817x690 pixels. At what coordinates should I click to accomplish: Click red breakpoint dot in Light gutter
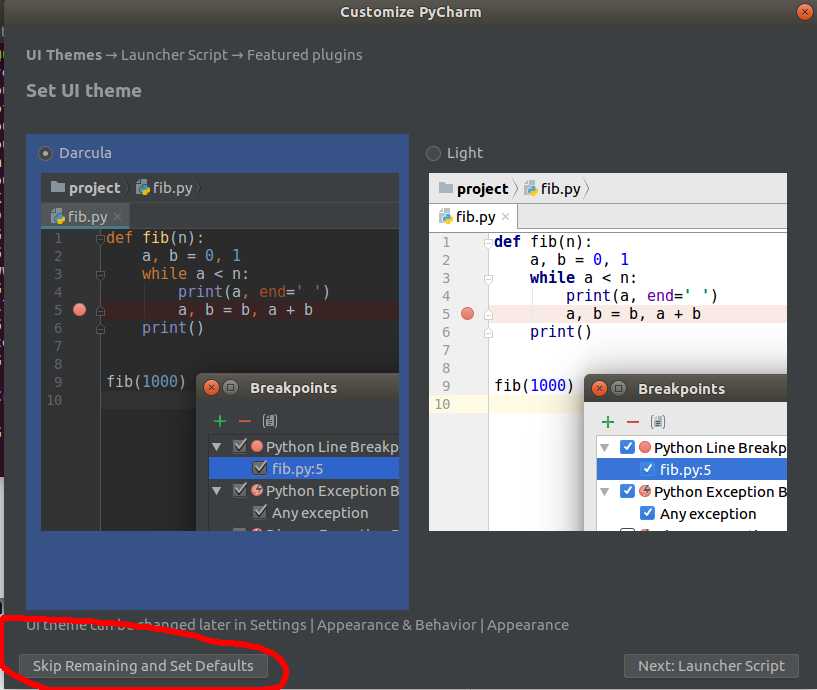468,314
